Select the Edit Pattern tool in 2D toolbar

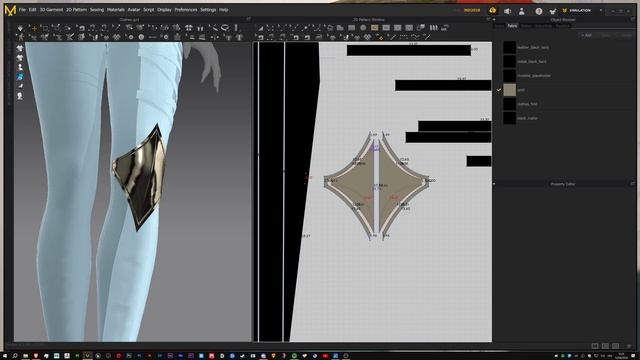[x=270, y=28]
